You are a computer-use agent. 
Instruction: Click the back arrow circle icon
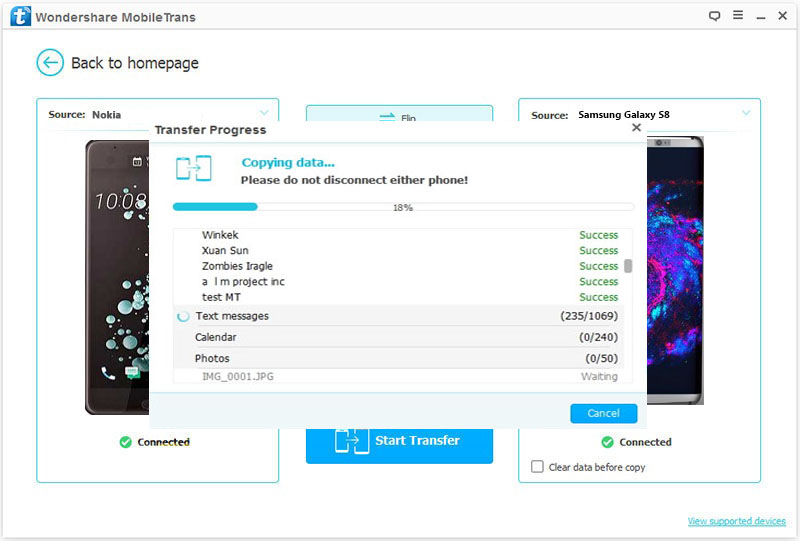50,63
